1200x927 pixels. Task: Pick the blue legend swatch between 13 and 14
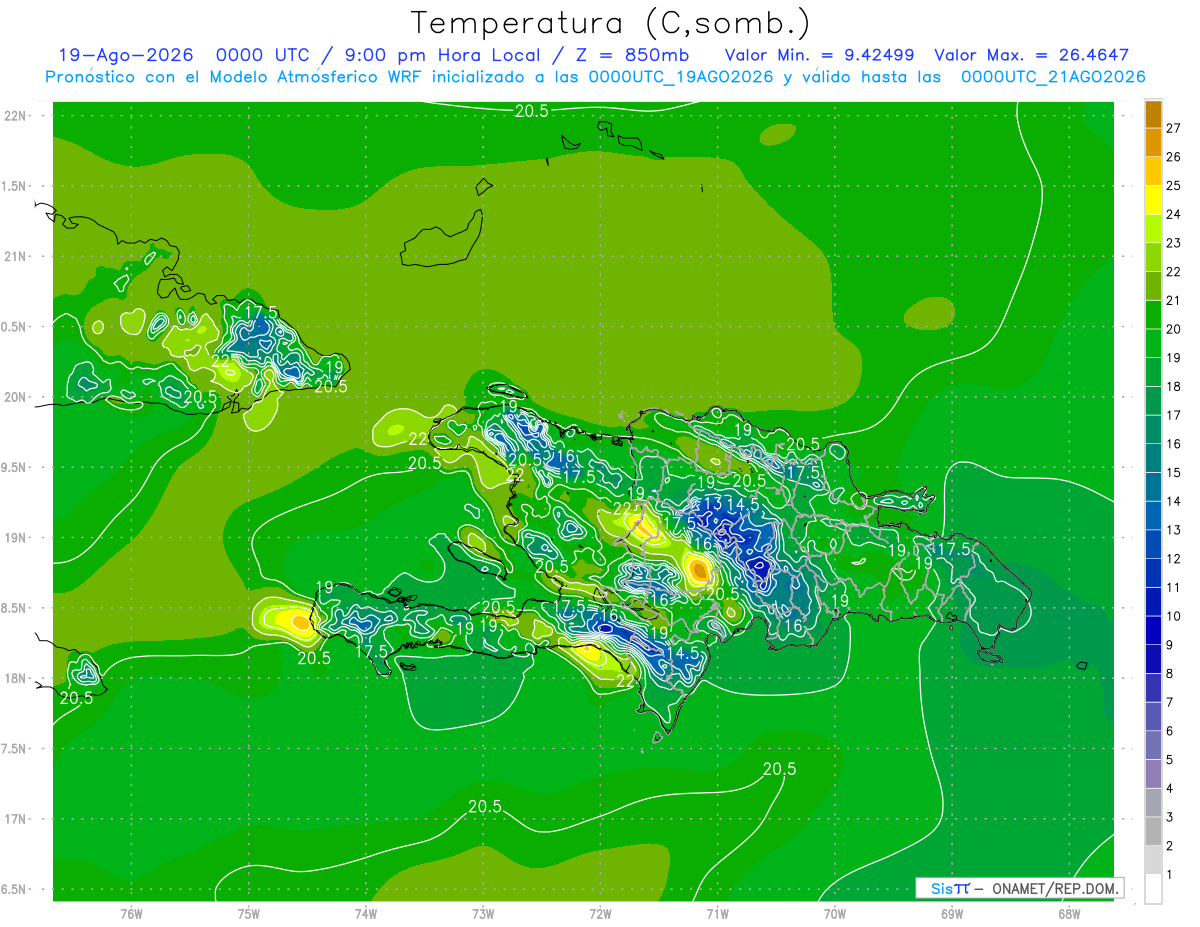pyautogui.click(x=1153, y=515)
